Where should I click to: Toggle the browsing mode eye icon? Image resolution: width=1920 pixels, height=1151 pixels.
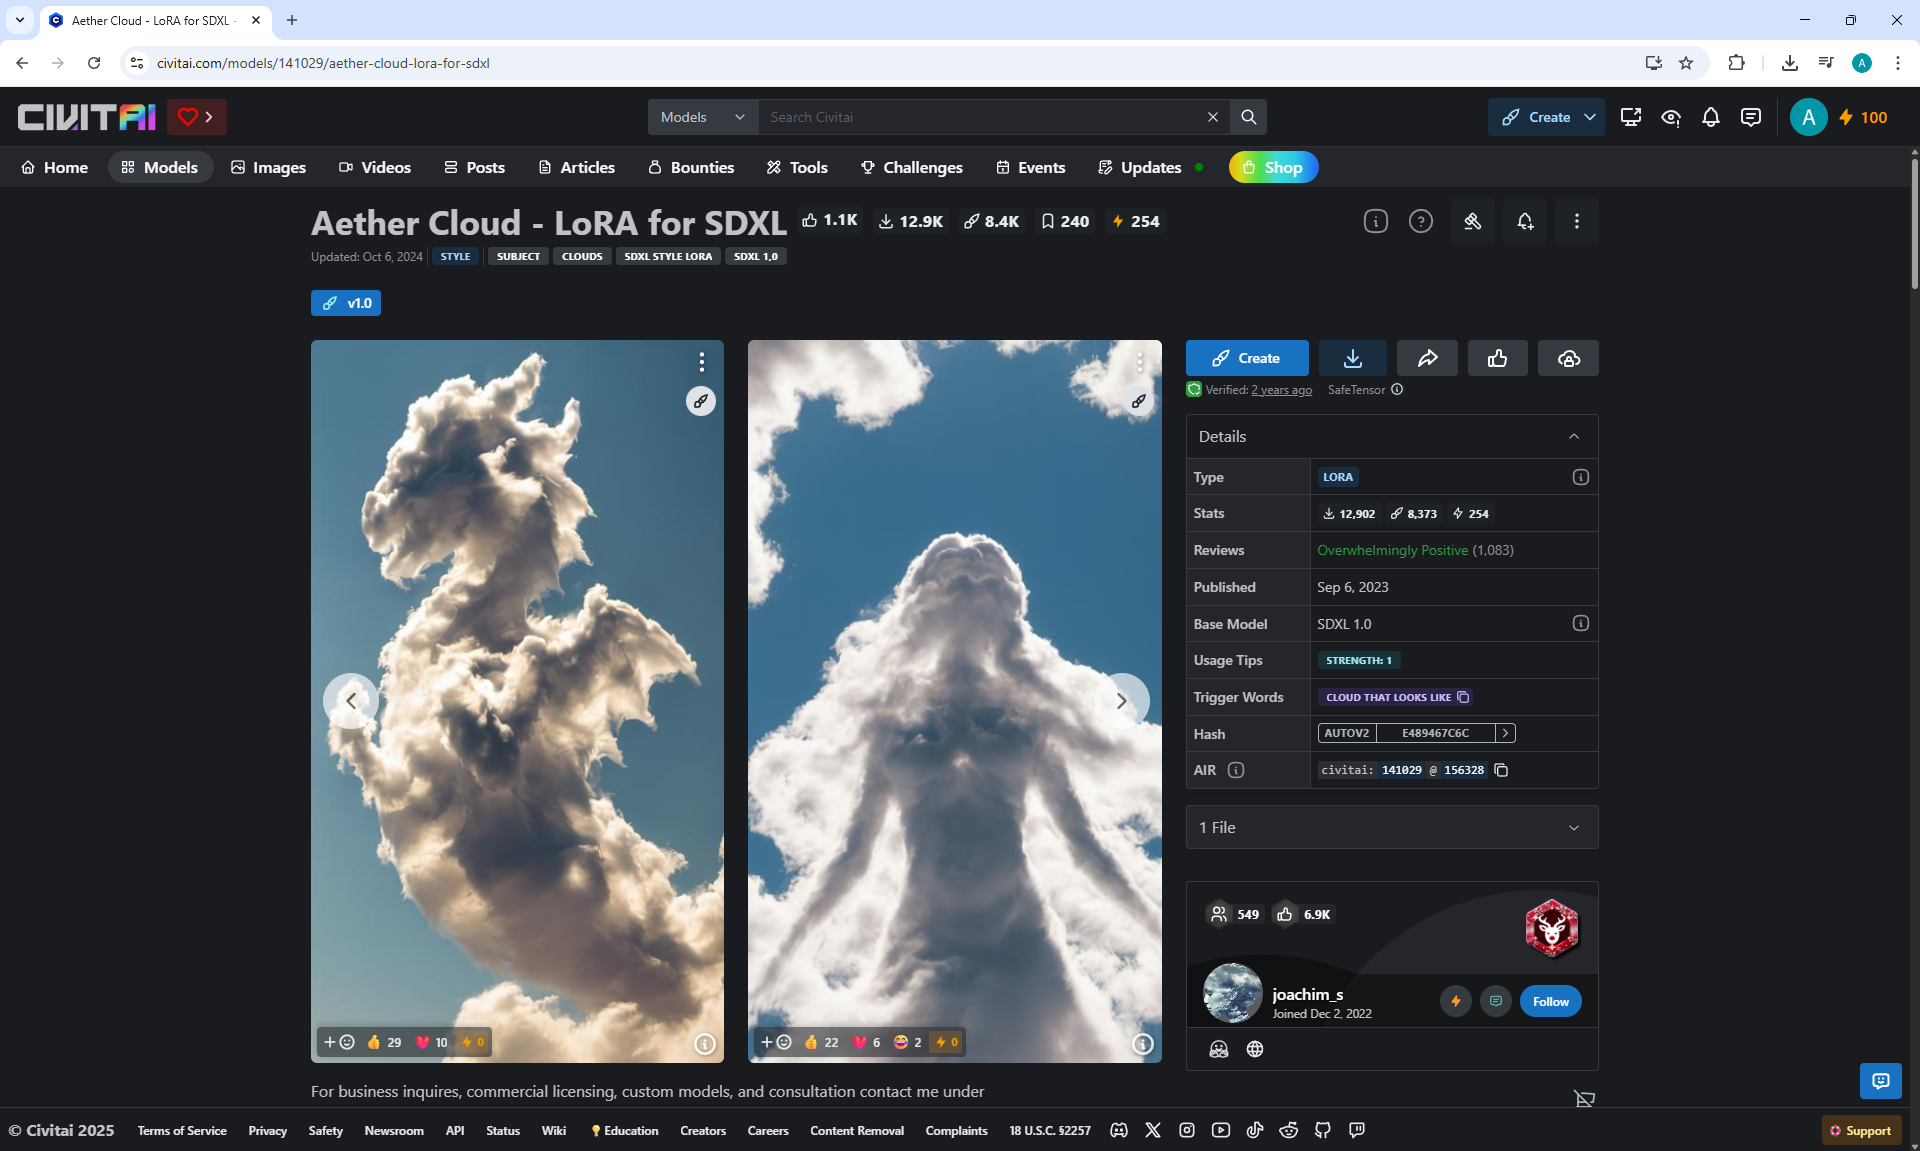(1671, 117)
